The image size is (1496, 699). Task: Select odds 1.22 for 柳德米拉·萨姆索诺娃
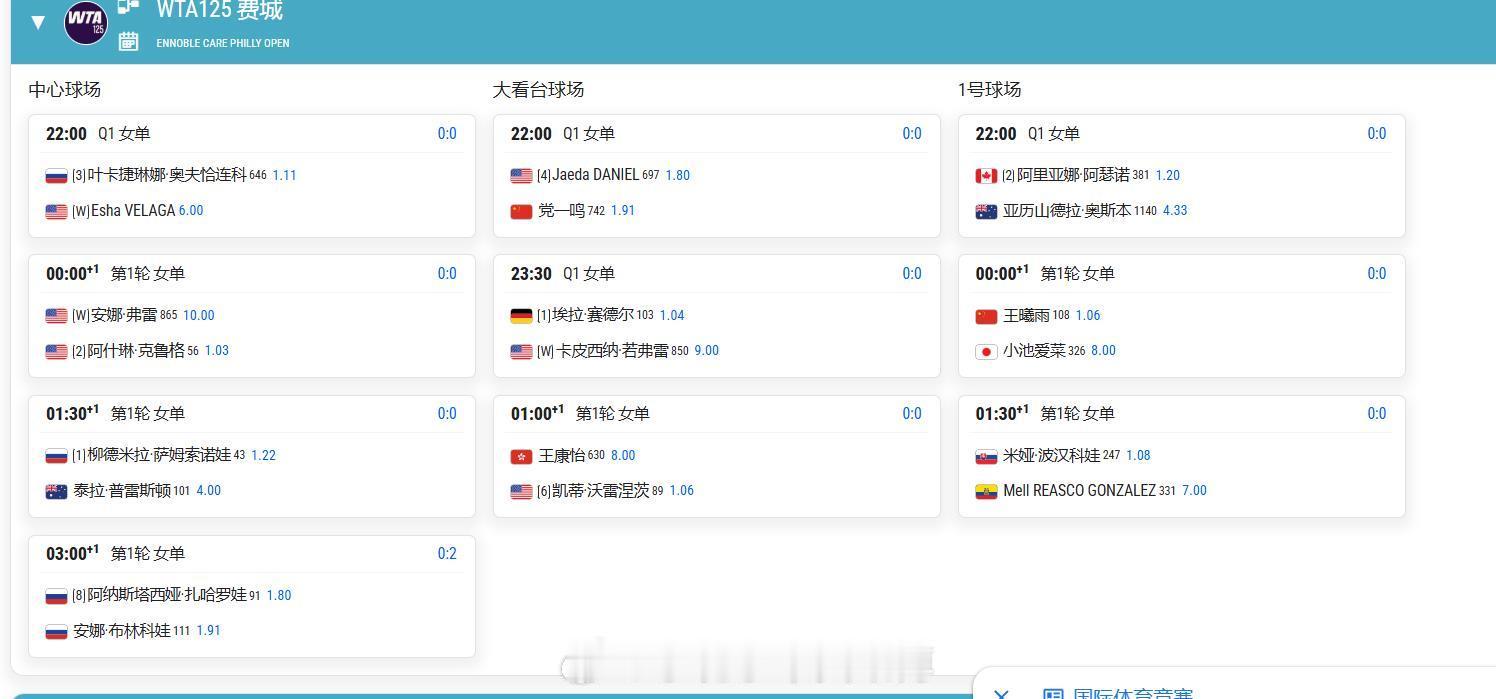[x=263, y=455]
